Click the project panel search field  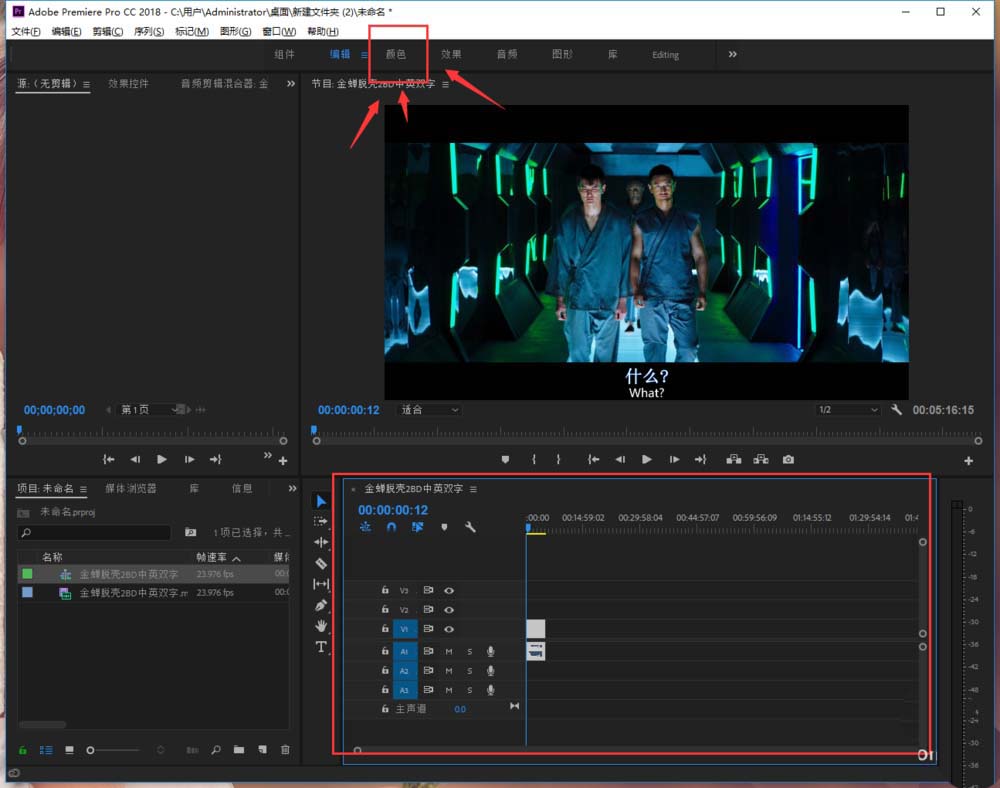pos(95,533)
